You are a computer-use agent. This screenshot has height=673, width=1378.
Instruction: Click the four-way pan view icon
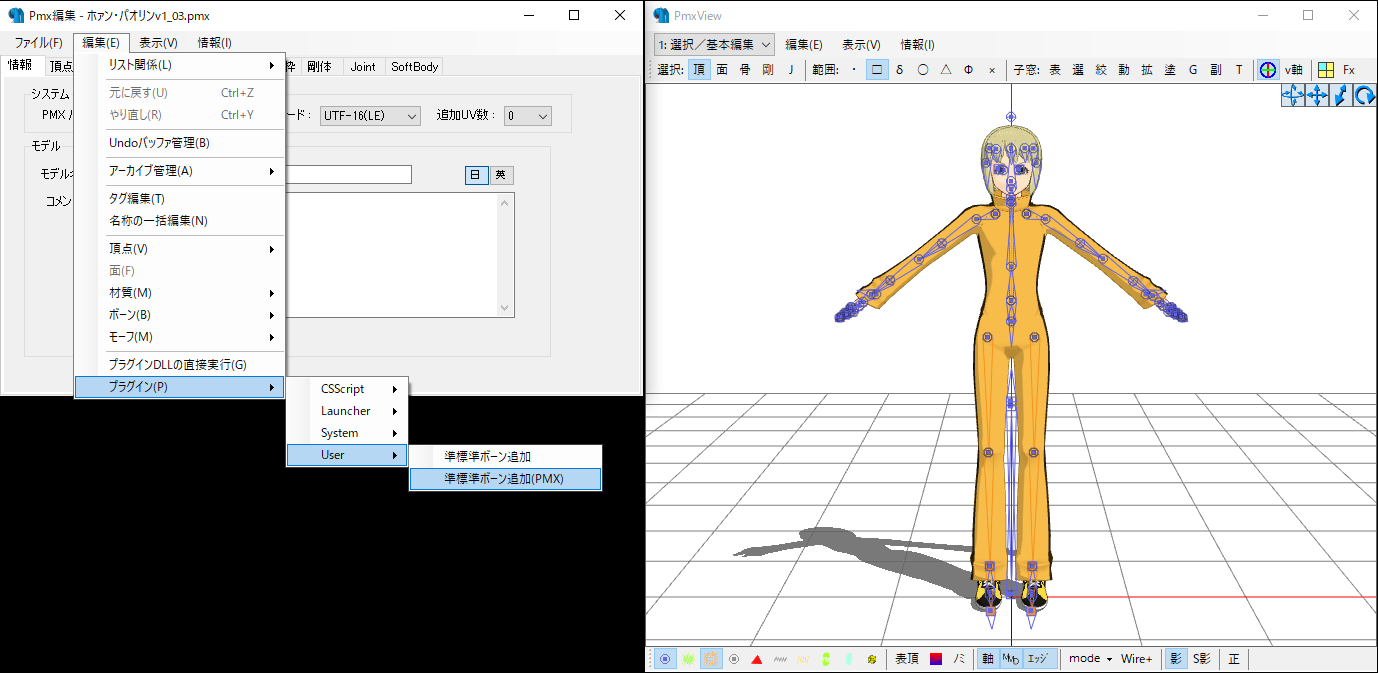(x=1317, y=95)
